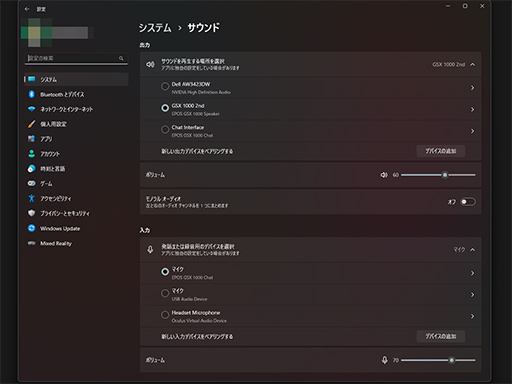Viewport: 512px width, 384px height.
Task: Open accessibility settings icon
Action: click(32, 198)
